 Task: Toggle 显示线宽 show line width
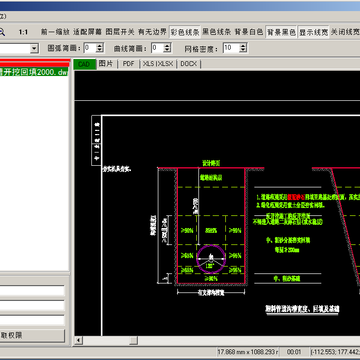tap(313, 32)
